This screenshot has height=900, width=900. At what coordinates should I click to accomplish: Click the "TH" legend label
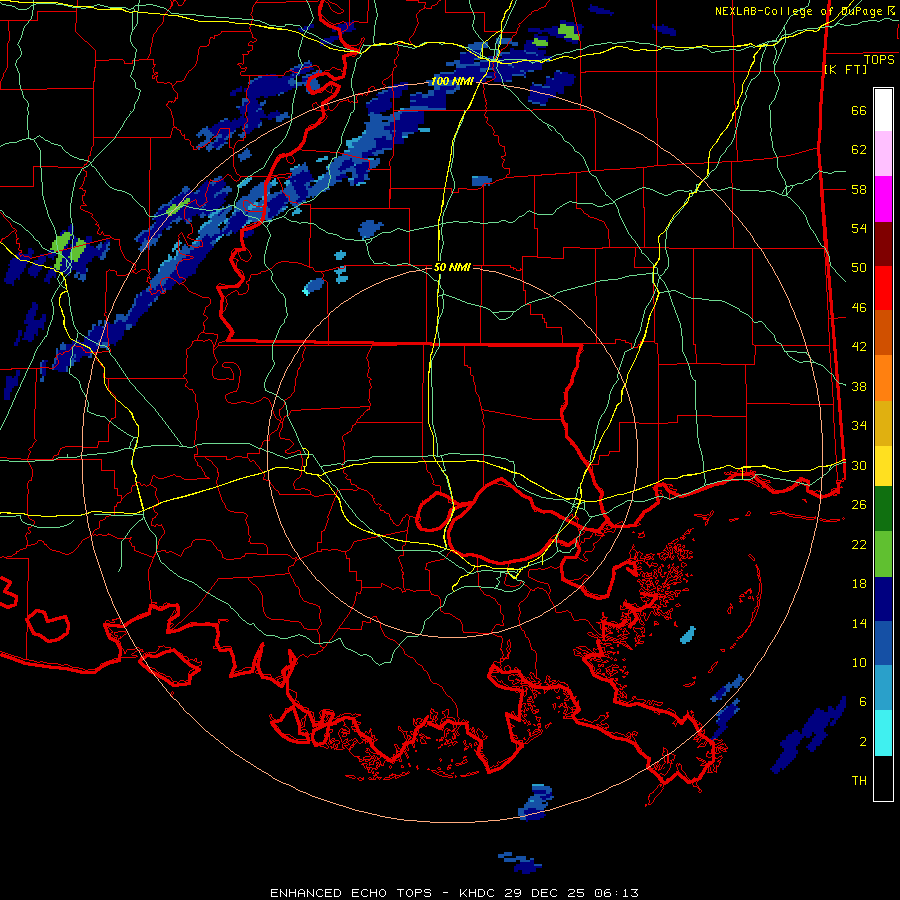tap(859, 781)
